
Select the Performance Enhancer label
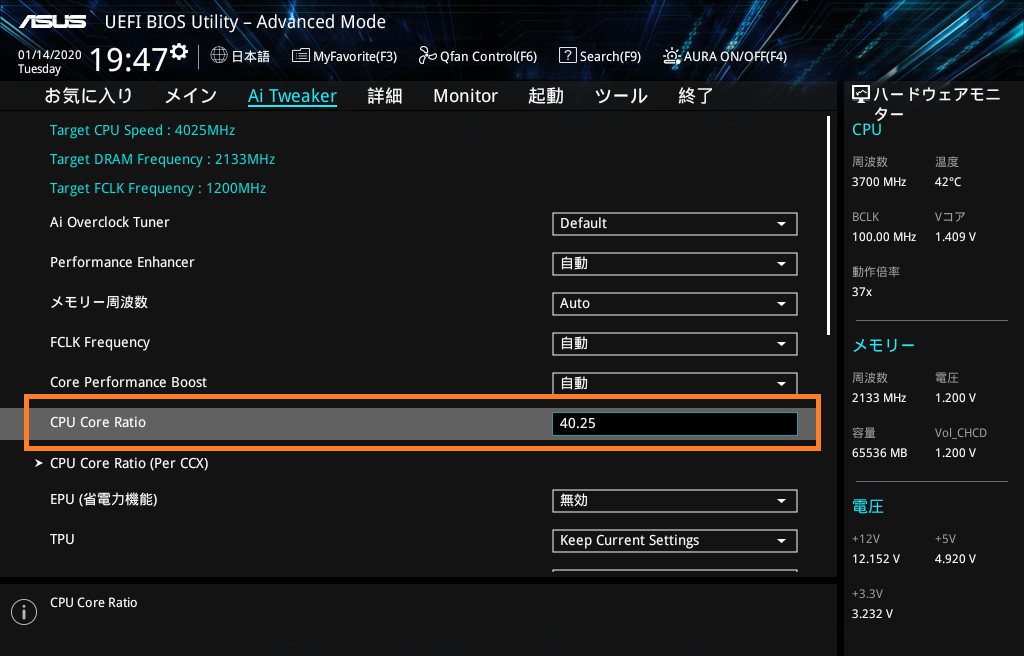pos(122,262)
